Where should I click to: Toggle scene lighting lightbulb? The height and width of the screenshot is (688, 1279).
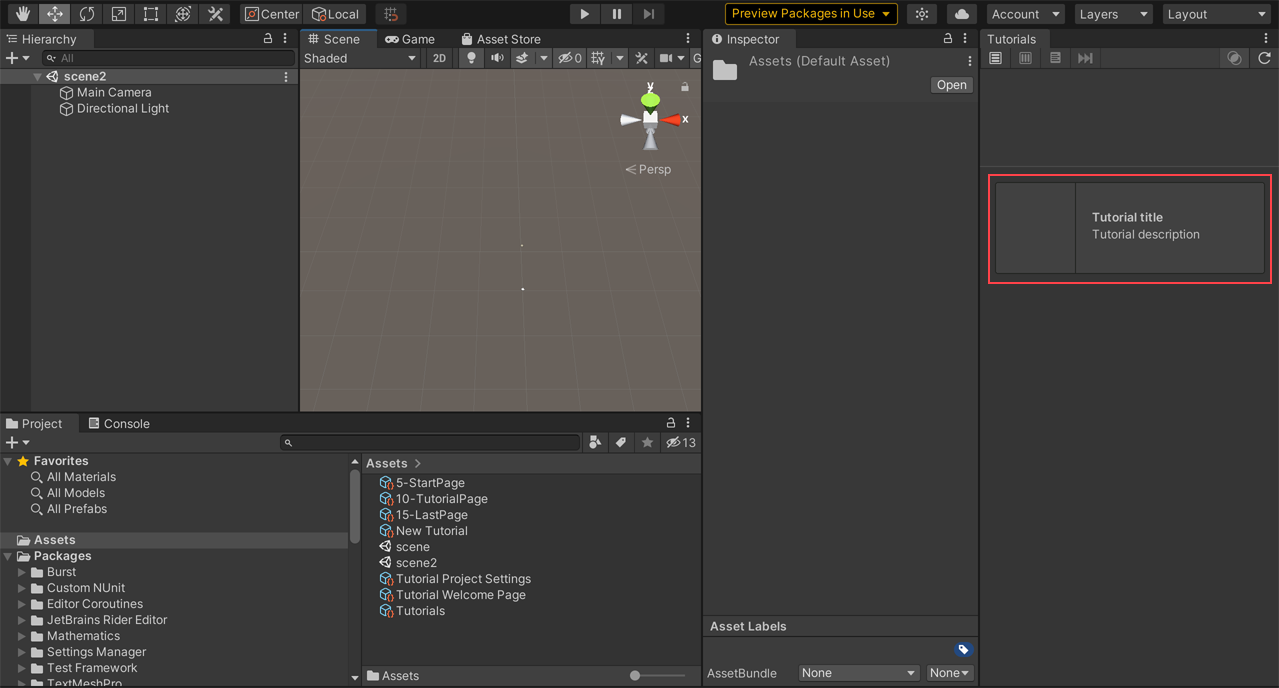(x=471, y=58)
